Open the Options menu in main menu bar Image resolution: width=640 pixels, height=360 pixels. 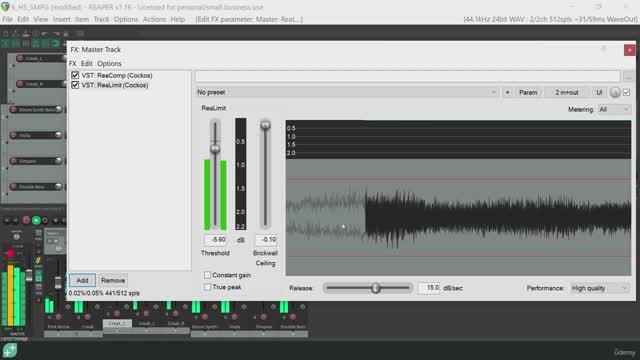(126, 19)
